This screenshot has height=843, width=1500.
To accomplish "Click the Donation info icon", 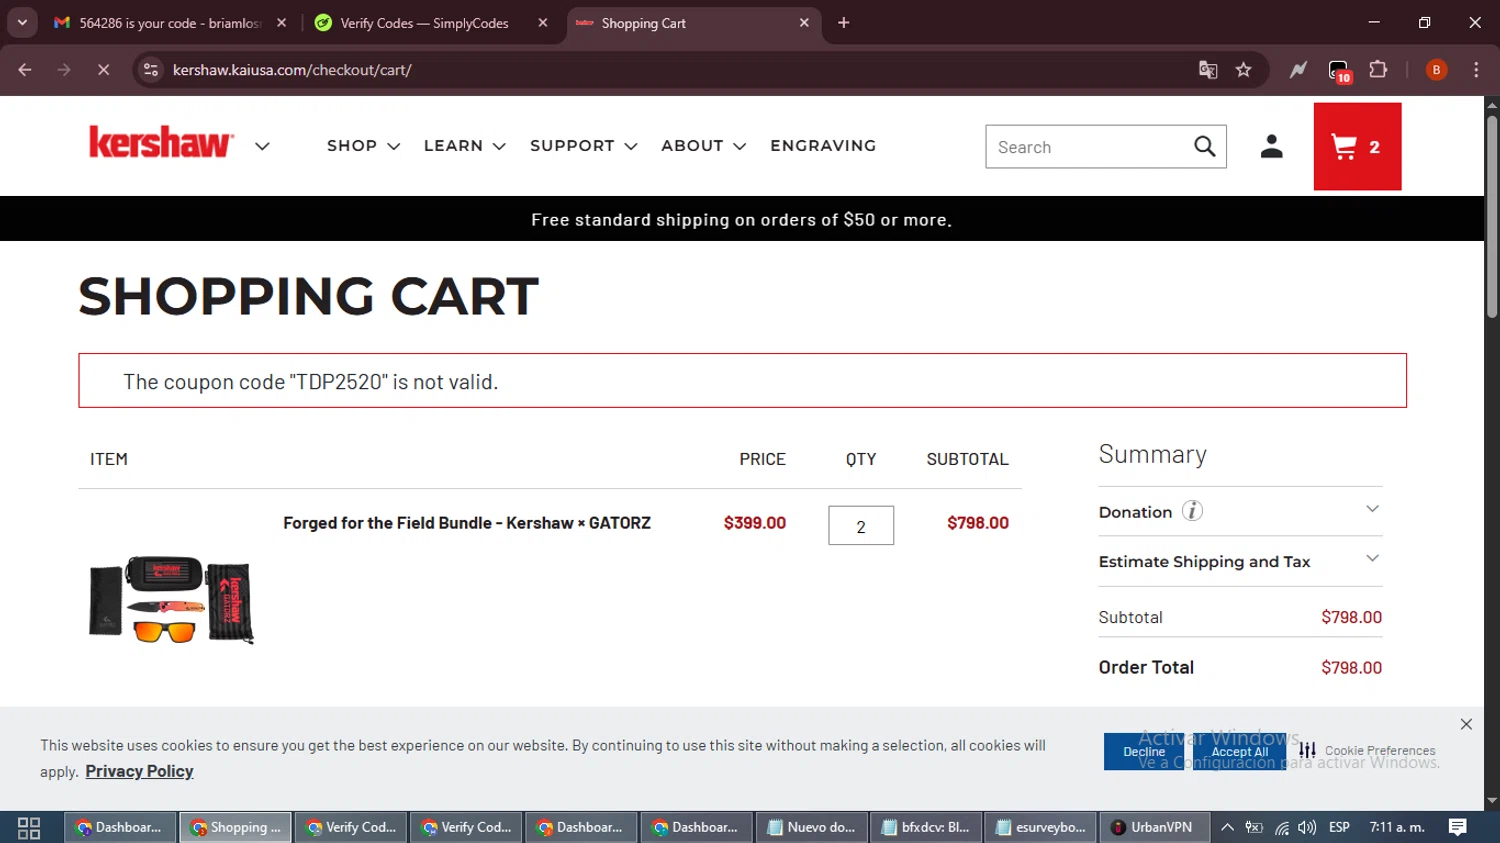I will point(1192,511).
